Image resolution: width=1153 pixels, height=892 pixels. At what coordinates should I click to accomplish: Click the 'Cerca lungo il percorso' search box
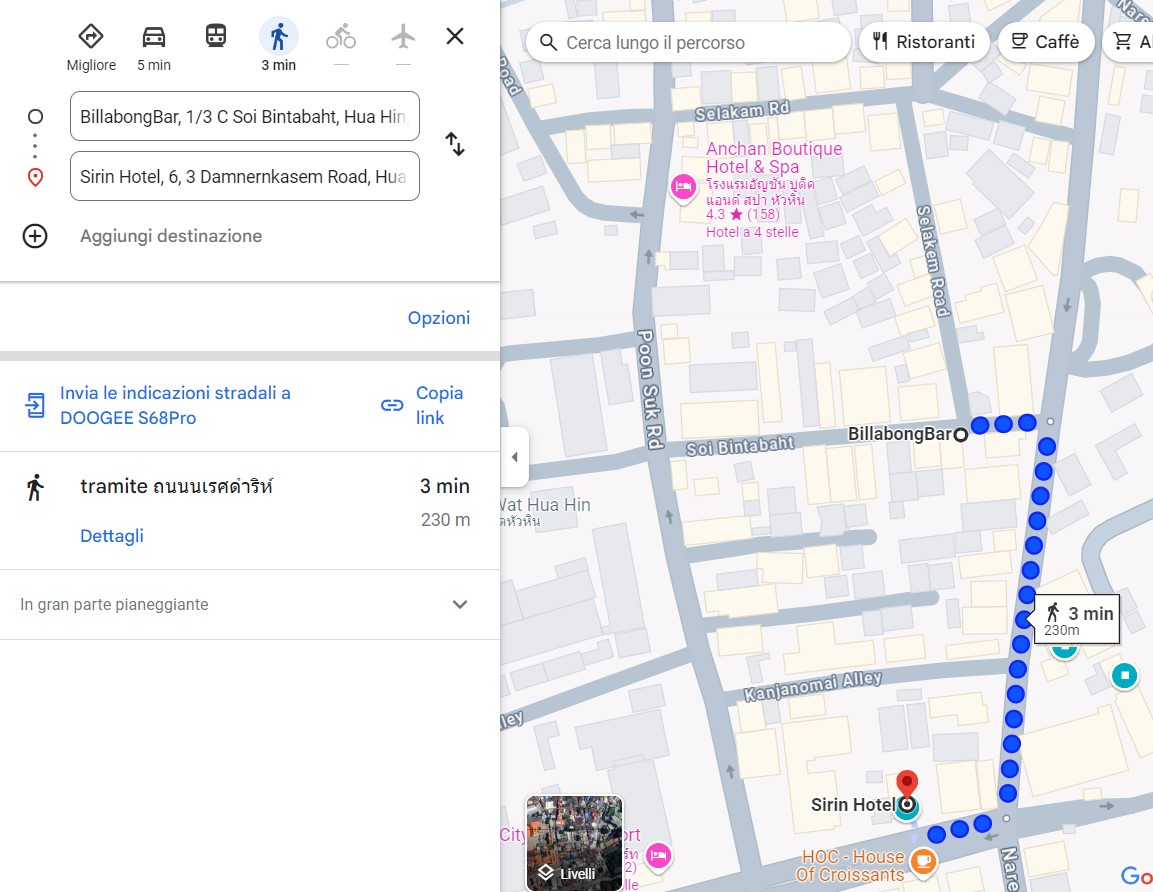690,43
